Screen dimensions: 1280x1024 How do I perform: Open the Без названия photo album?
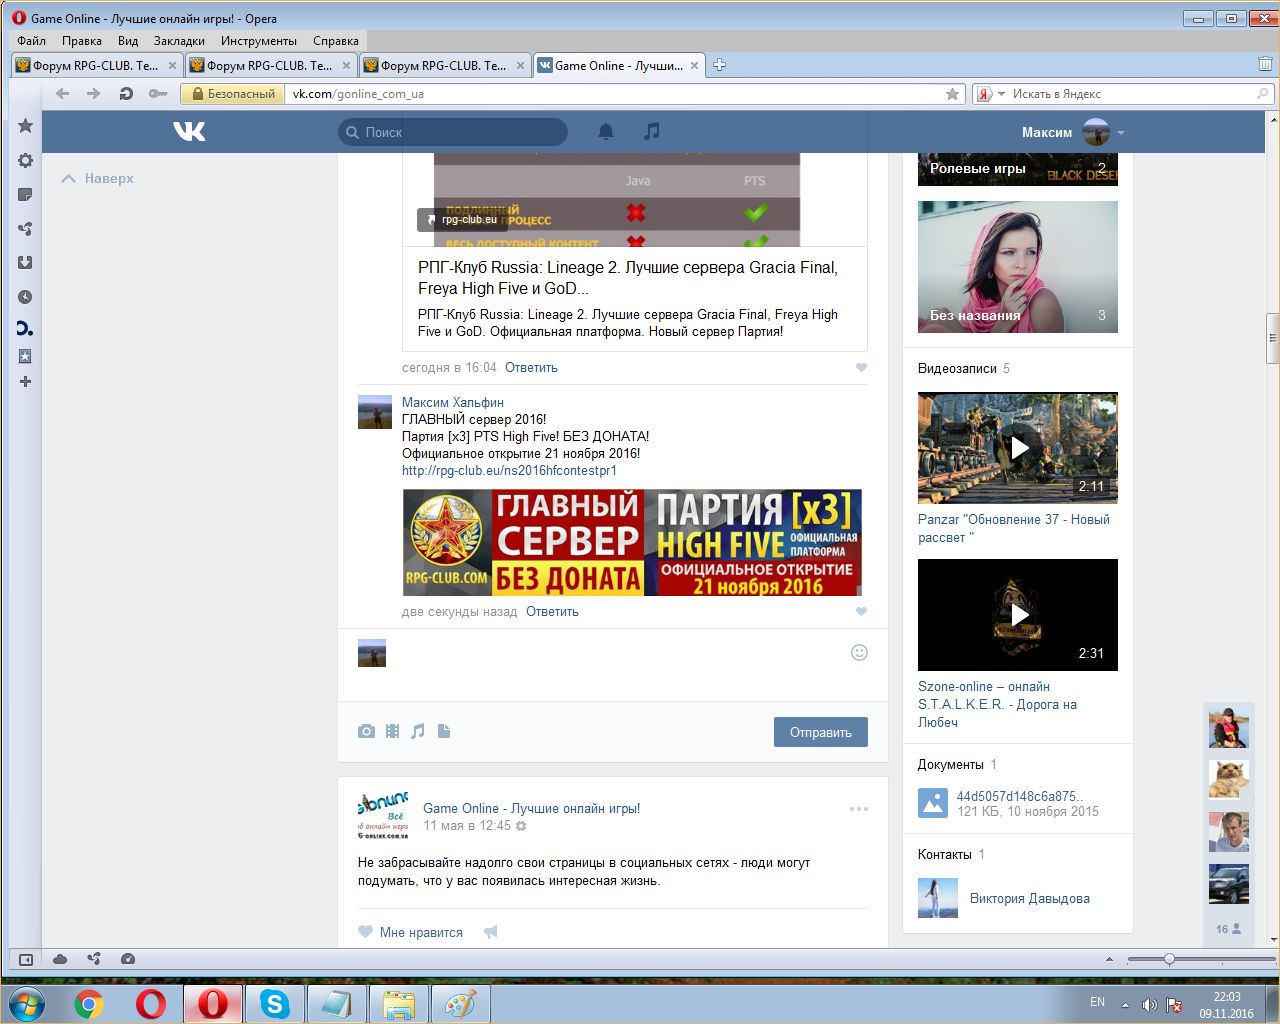coord(1018,267)
